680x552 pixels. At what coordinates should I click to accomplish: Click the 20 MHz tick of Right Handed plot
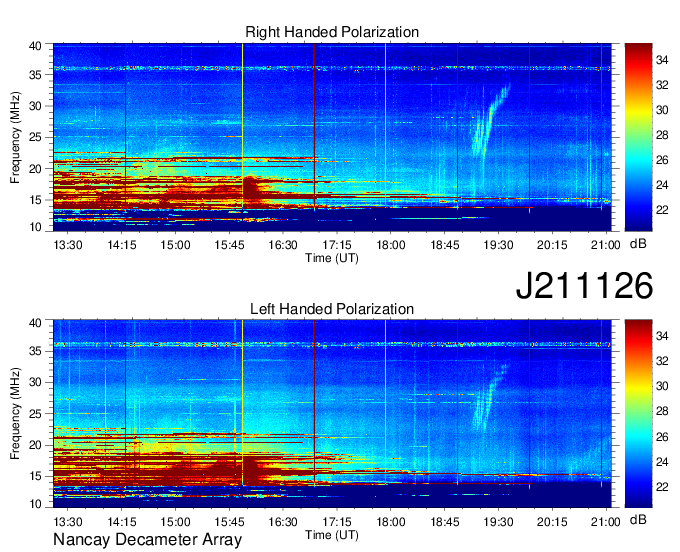[x=36, y=169]
